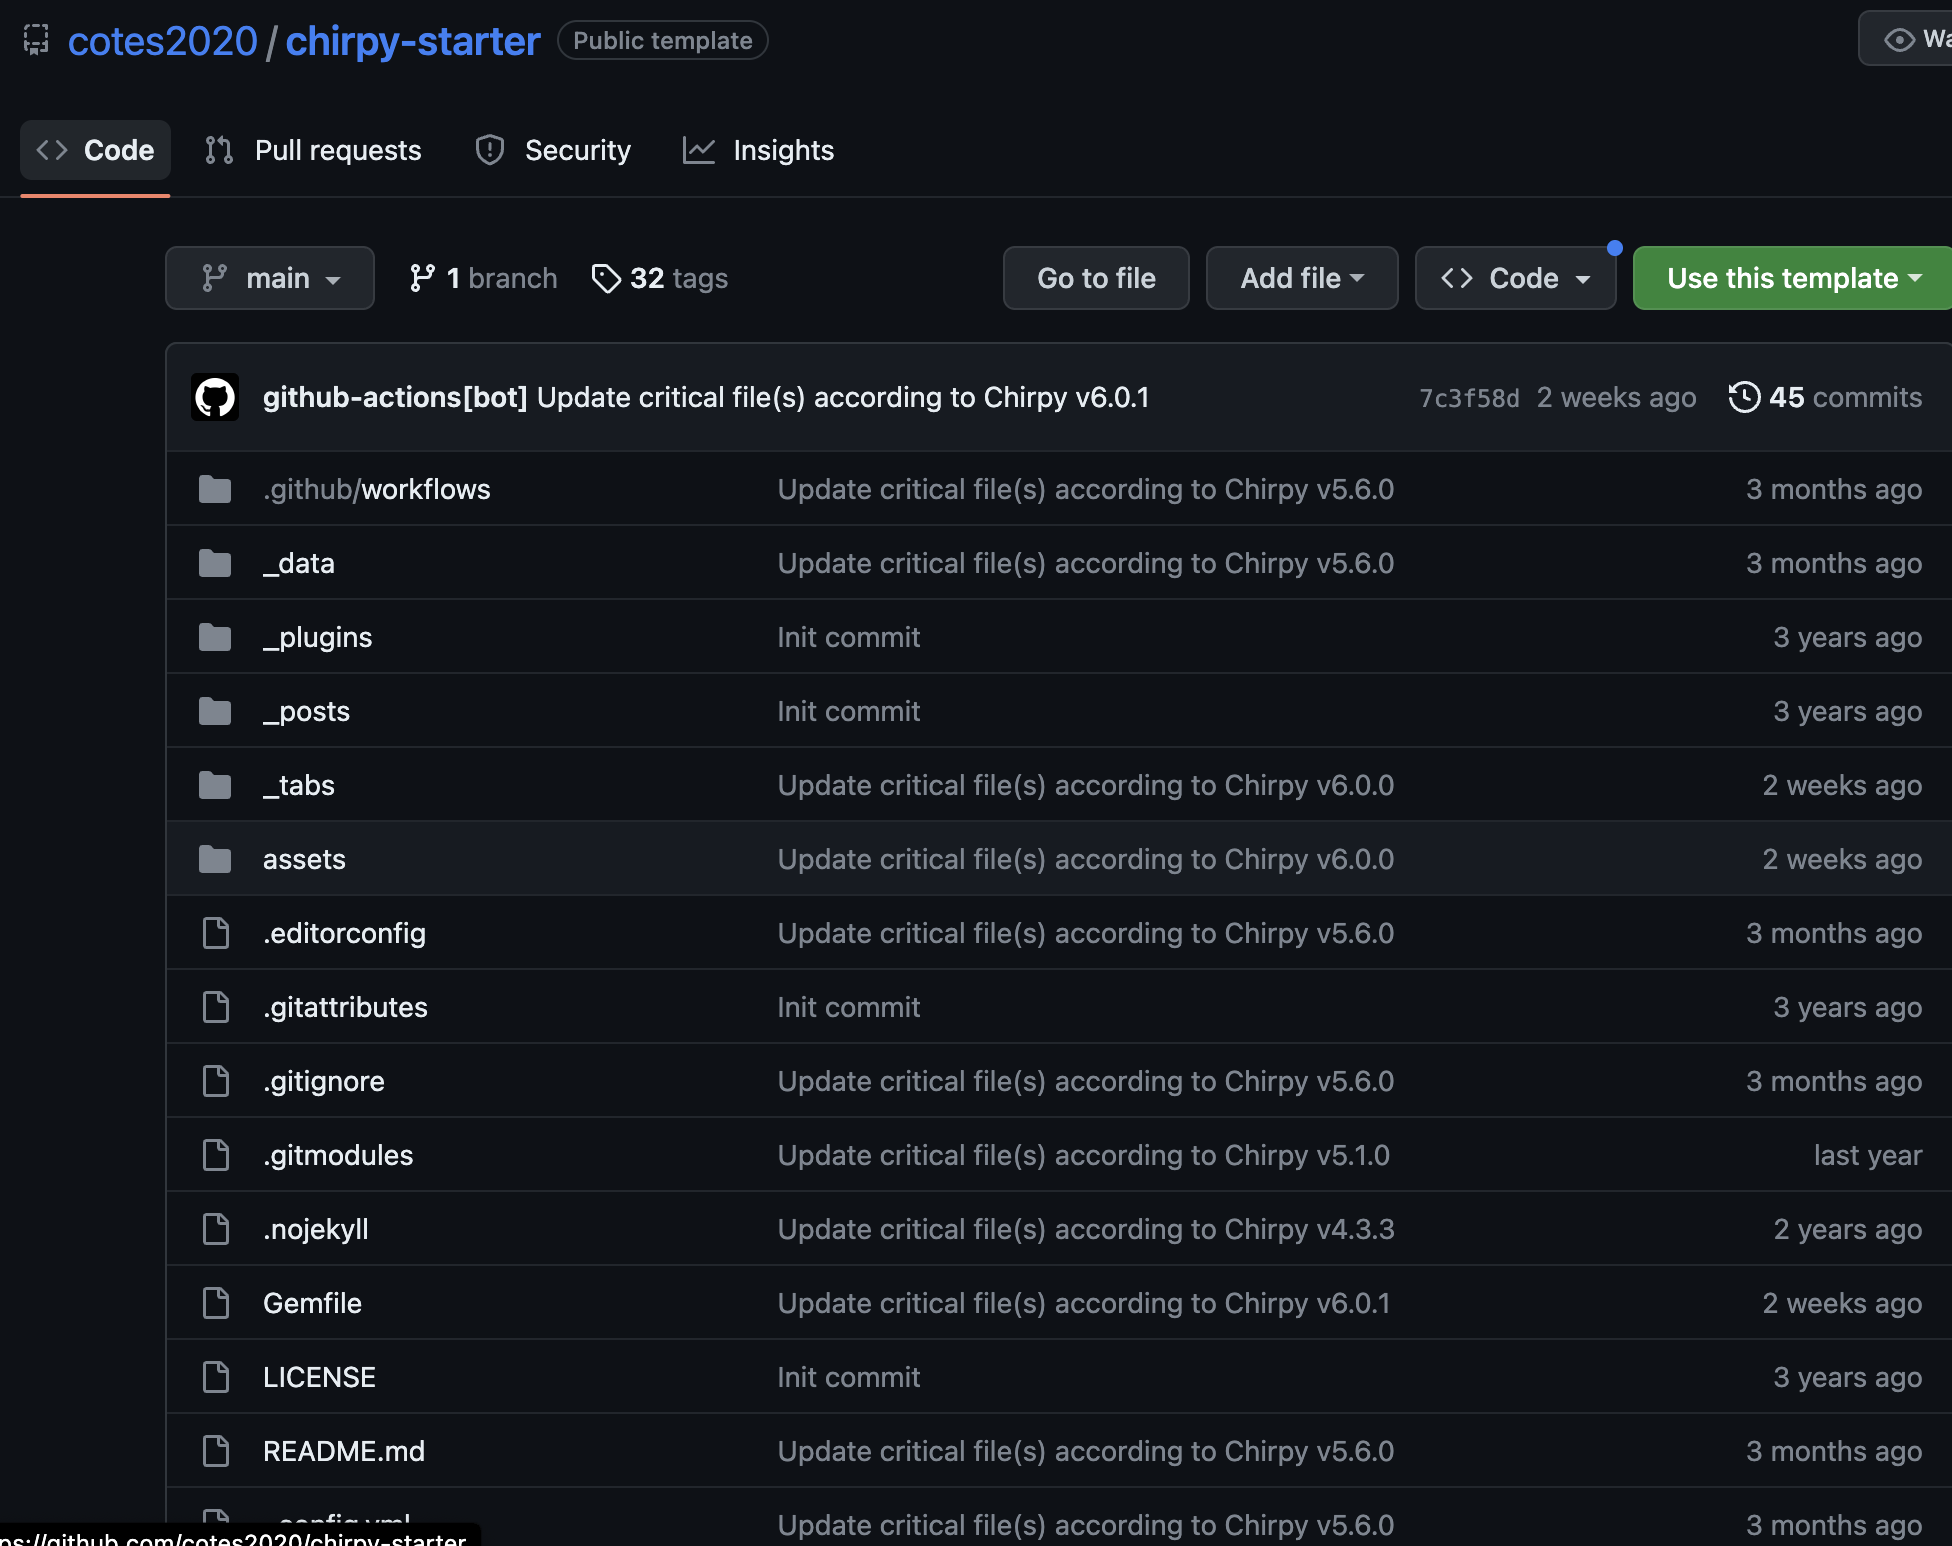Click the github-actions bot avatar
The height and width of the screenshot is (1546, 1952).
[x=215, y=397]
